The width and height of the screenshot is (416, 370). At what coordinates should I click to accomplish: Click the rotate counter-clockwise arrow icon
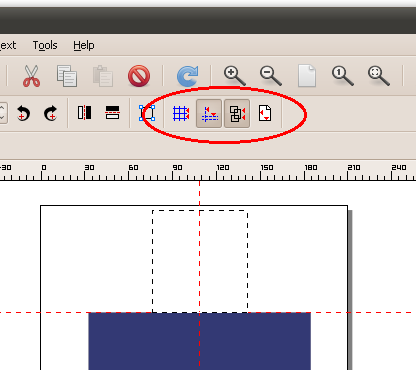click(23, 113)
